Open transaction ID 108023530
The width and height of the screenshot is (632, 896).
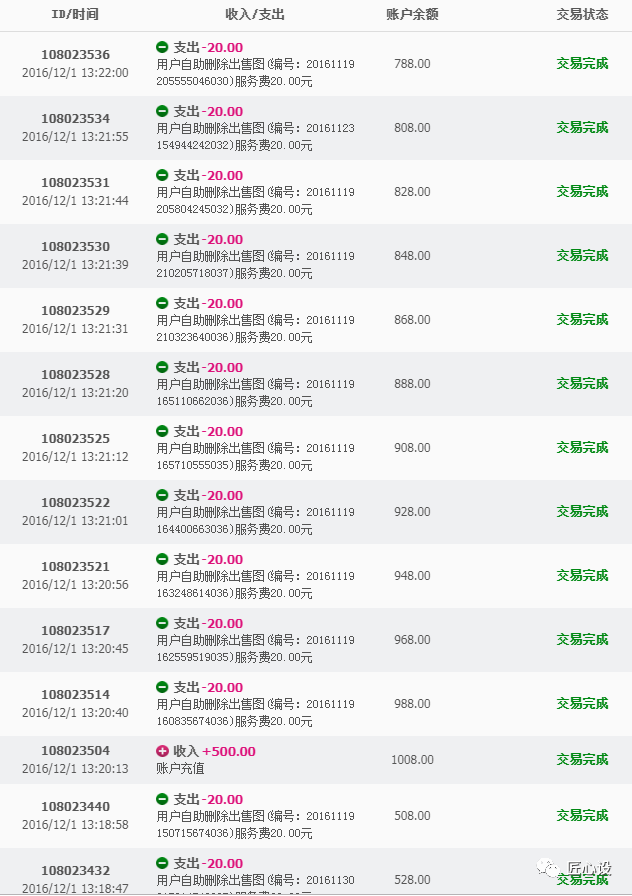click(75, 247)
